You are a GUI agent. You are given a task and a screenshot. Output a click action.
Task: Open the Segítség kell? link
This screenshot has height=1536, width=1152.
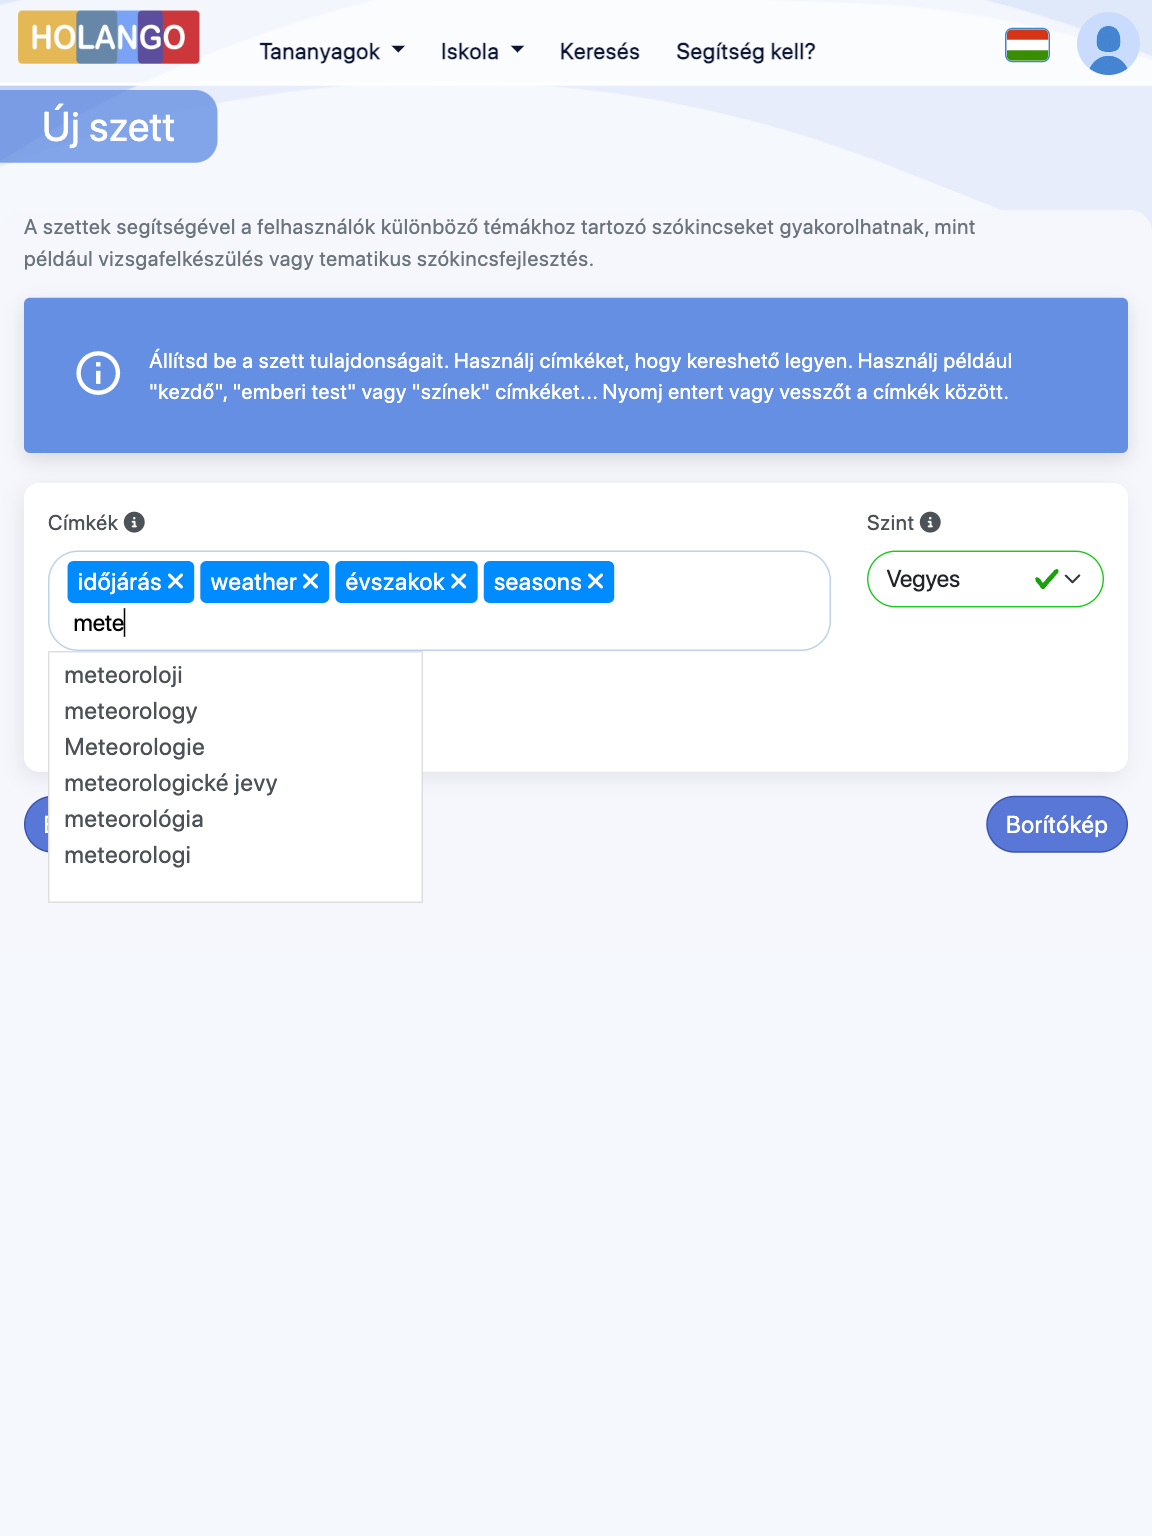(745, 51)
